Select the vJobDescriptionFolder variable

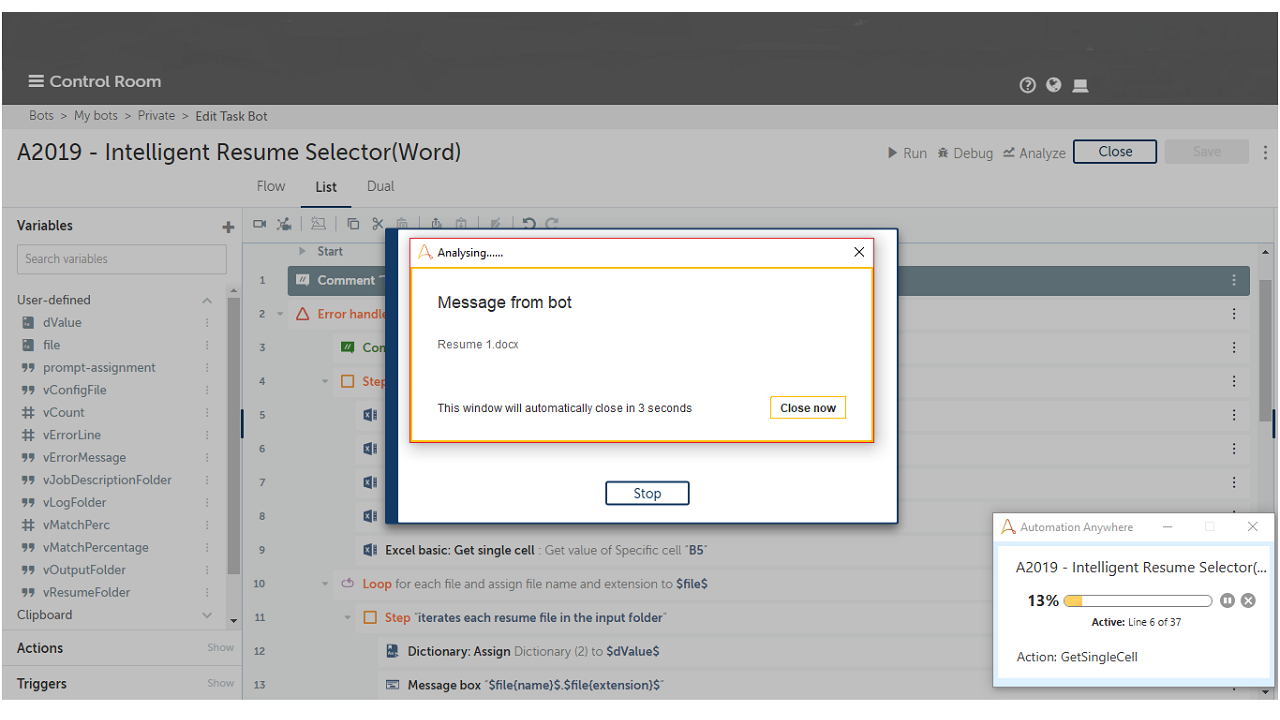pos(107,480)
